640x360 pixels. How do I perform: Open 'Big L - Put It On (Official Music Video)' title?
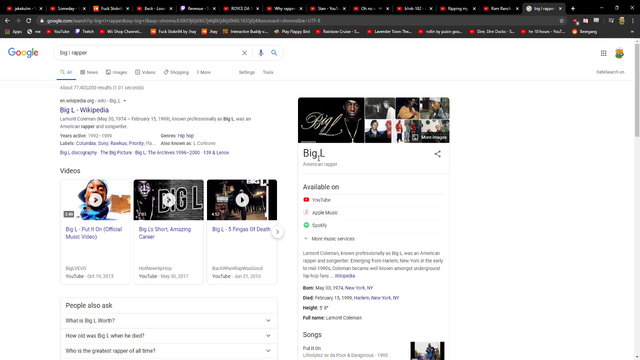point(94,233)
